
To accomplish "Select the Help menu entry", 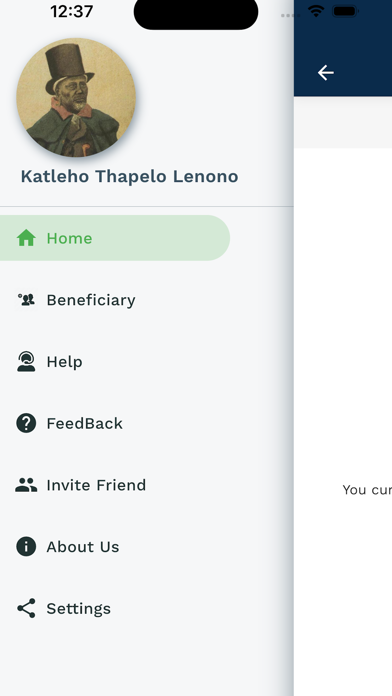I will point(115,362).
